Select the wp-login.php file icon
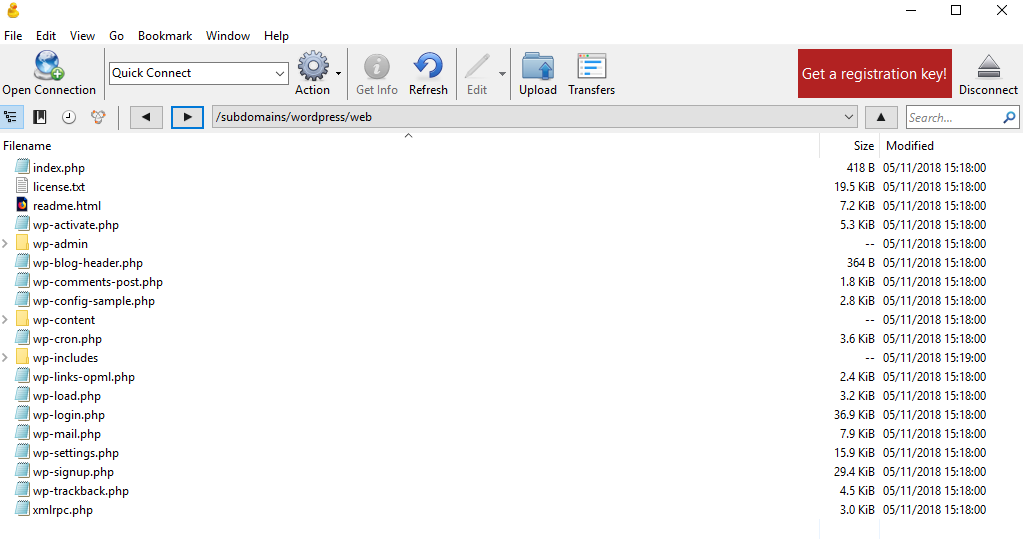The width and height of the screenshot is (1023, 539). [x=22, y=414]
